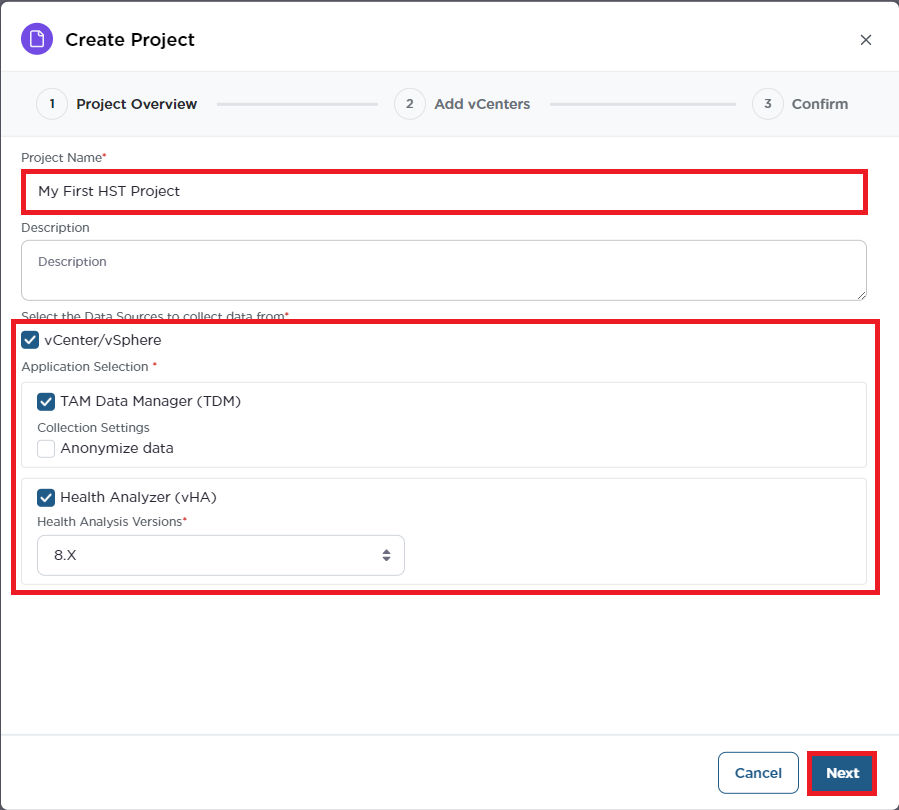Jump to the Confirm step label
Image resolution: width=899 pixels, height=810 pixels.
click(x=820, y=104)
